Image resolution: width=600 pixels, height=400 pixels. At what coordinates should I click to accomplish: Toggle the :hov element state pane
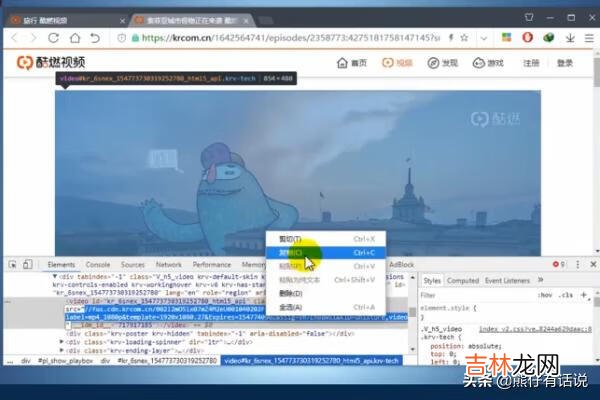pos(545,295)
